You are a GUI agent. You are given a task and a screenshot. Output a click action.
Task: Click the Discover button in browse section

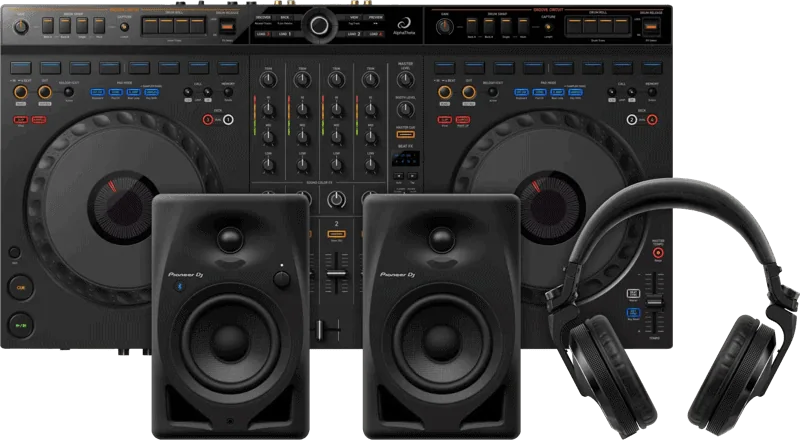[263, 17]
